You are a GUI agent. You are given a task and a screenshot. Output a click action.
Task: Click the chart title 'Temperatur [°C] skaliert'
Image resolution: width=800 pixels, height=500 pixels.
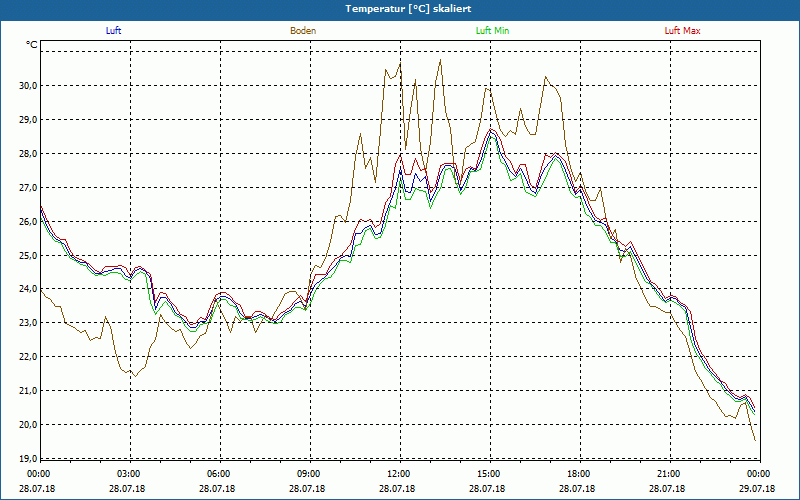tap(408, 9)
